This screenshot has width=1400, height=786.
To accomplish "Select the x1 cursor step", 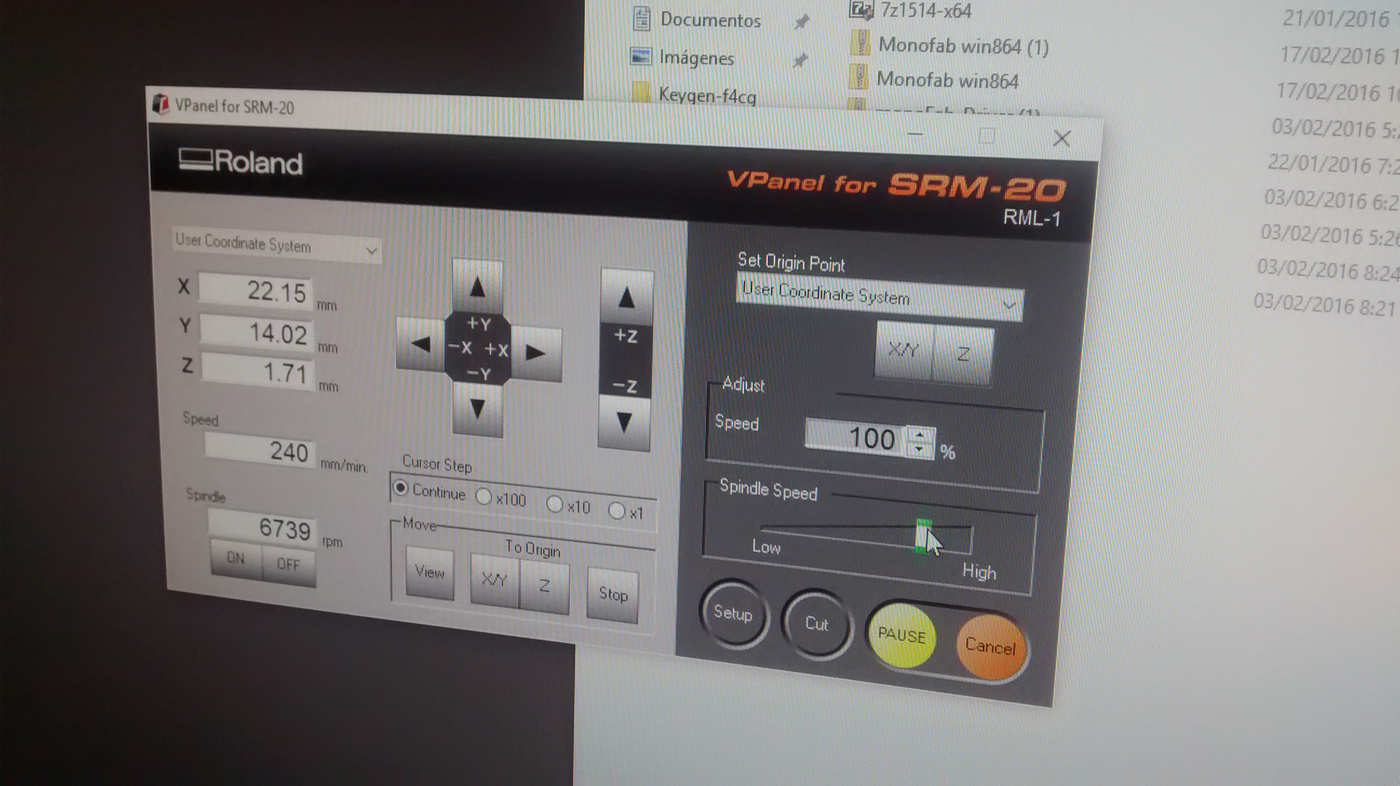I will click(x=626, y=511).
